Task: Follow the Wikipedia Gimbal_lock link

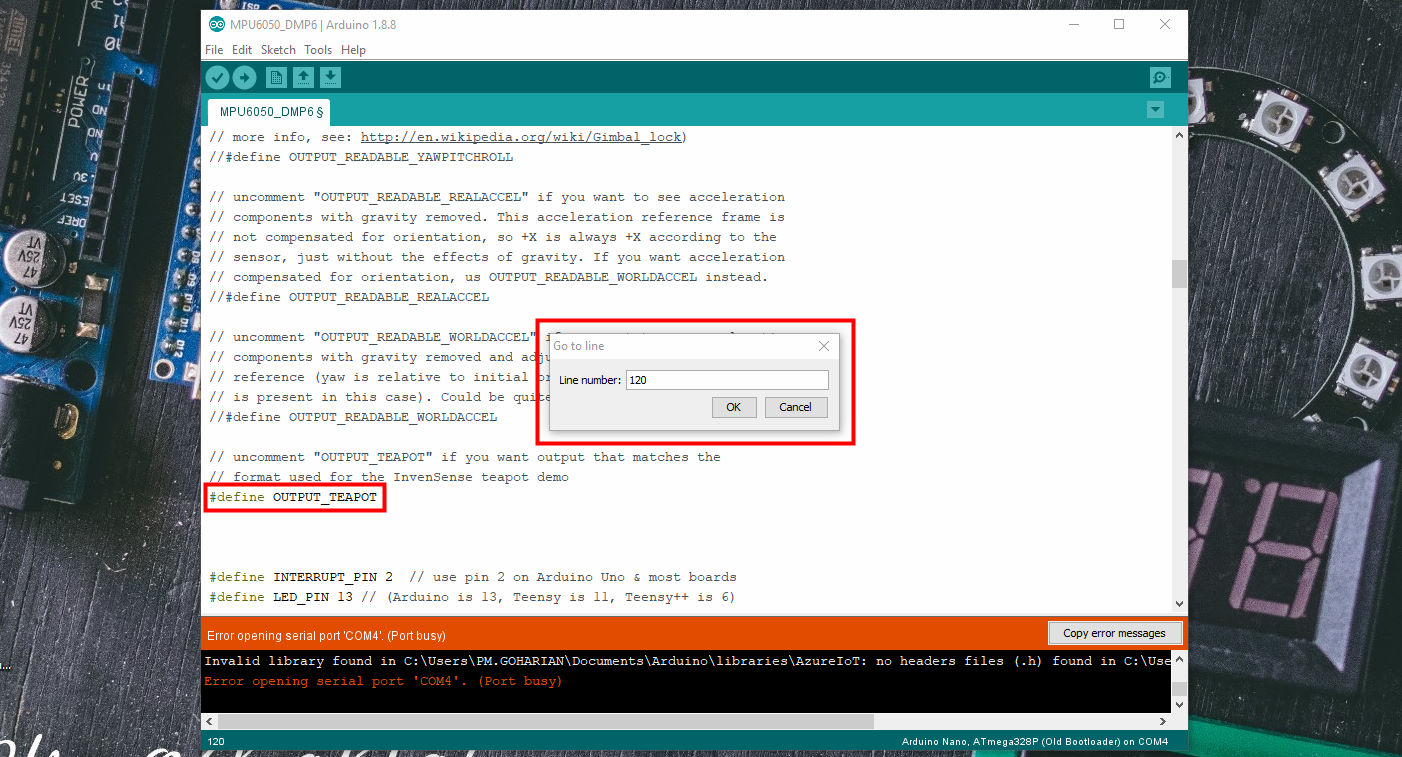Action: tap(520, 137)
